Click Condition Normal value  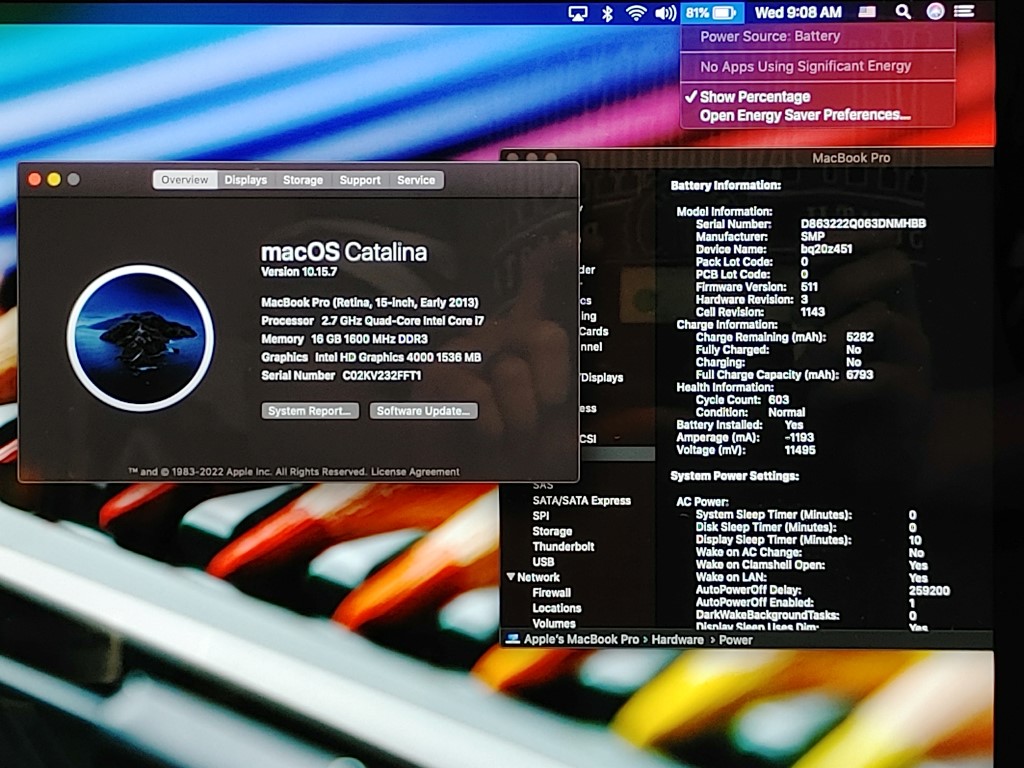[x=786, y=412]
